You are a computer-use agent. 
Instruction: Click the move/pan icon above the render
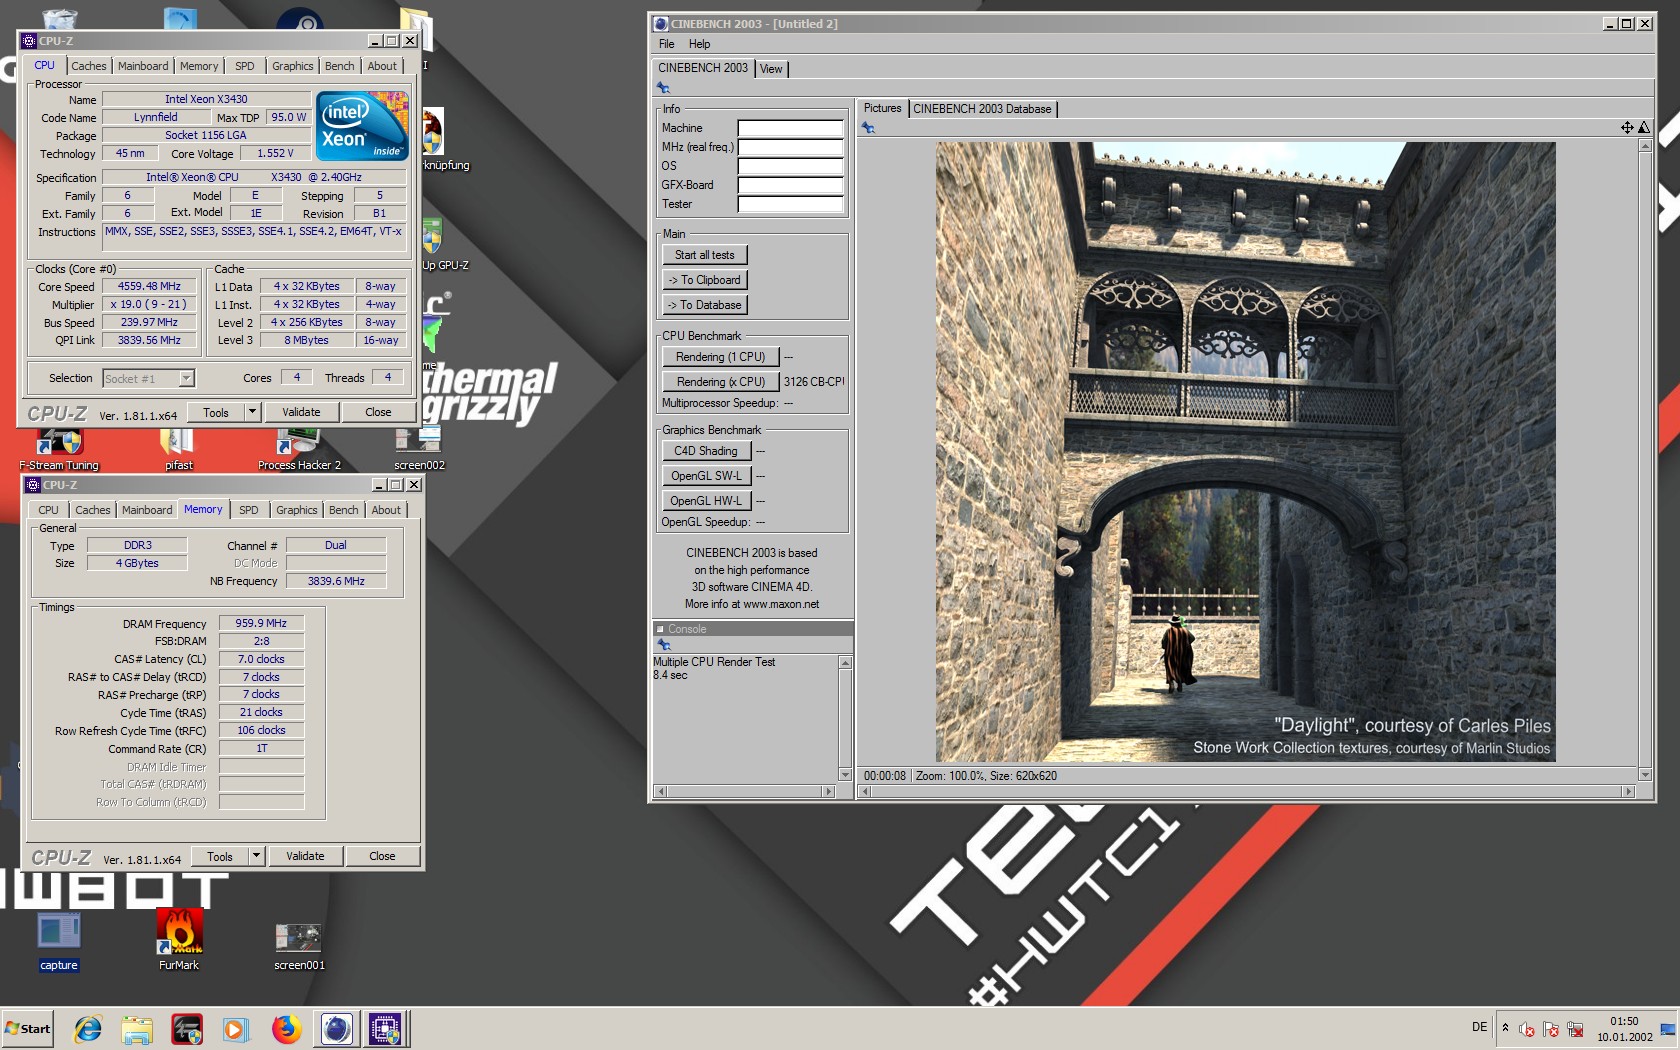pos(1627,127)
